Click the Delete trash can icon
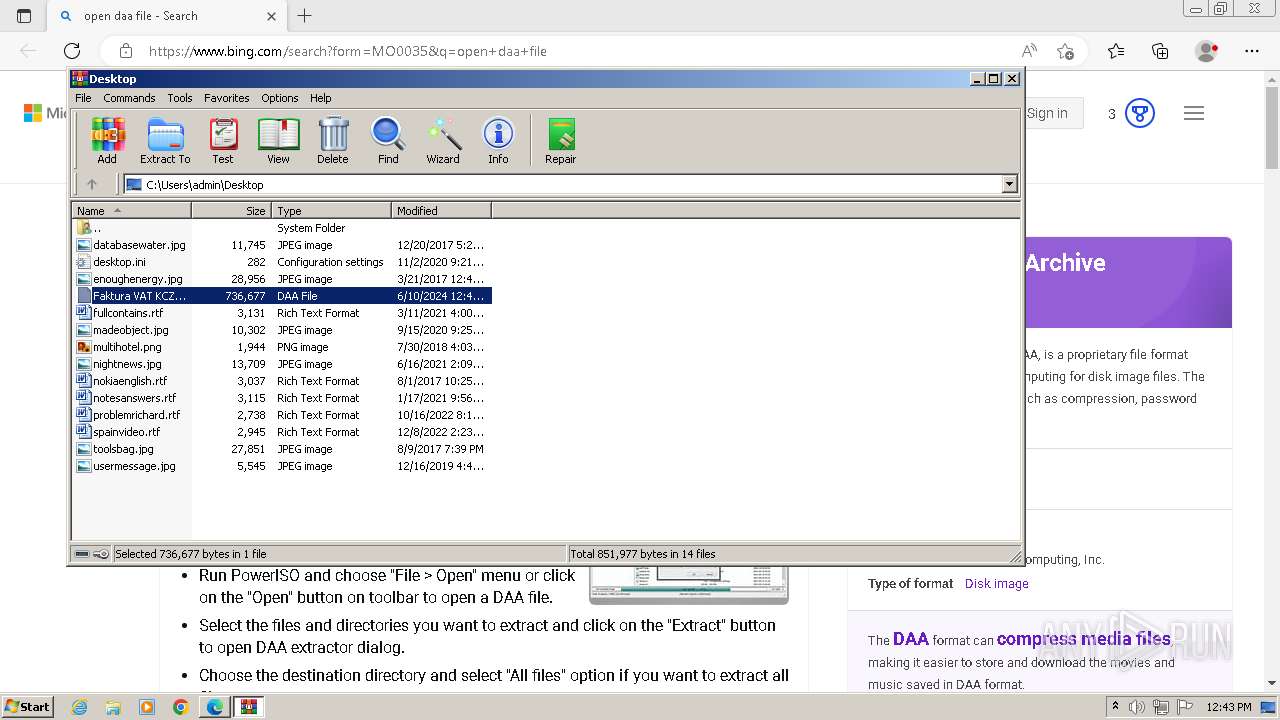1280x720 pixels. 333,140
